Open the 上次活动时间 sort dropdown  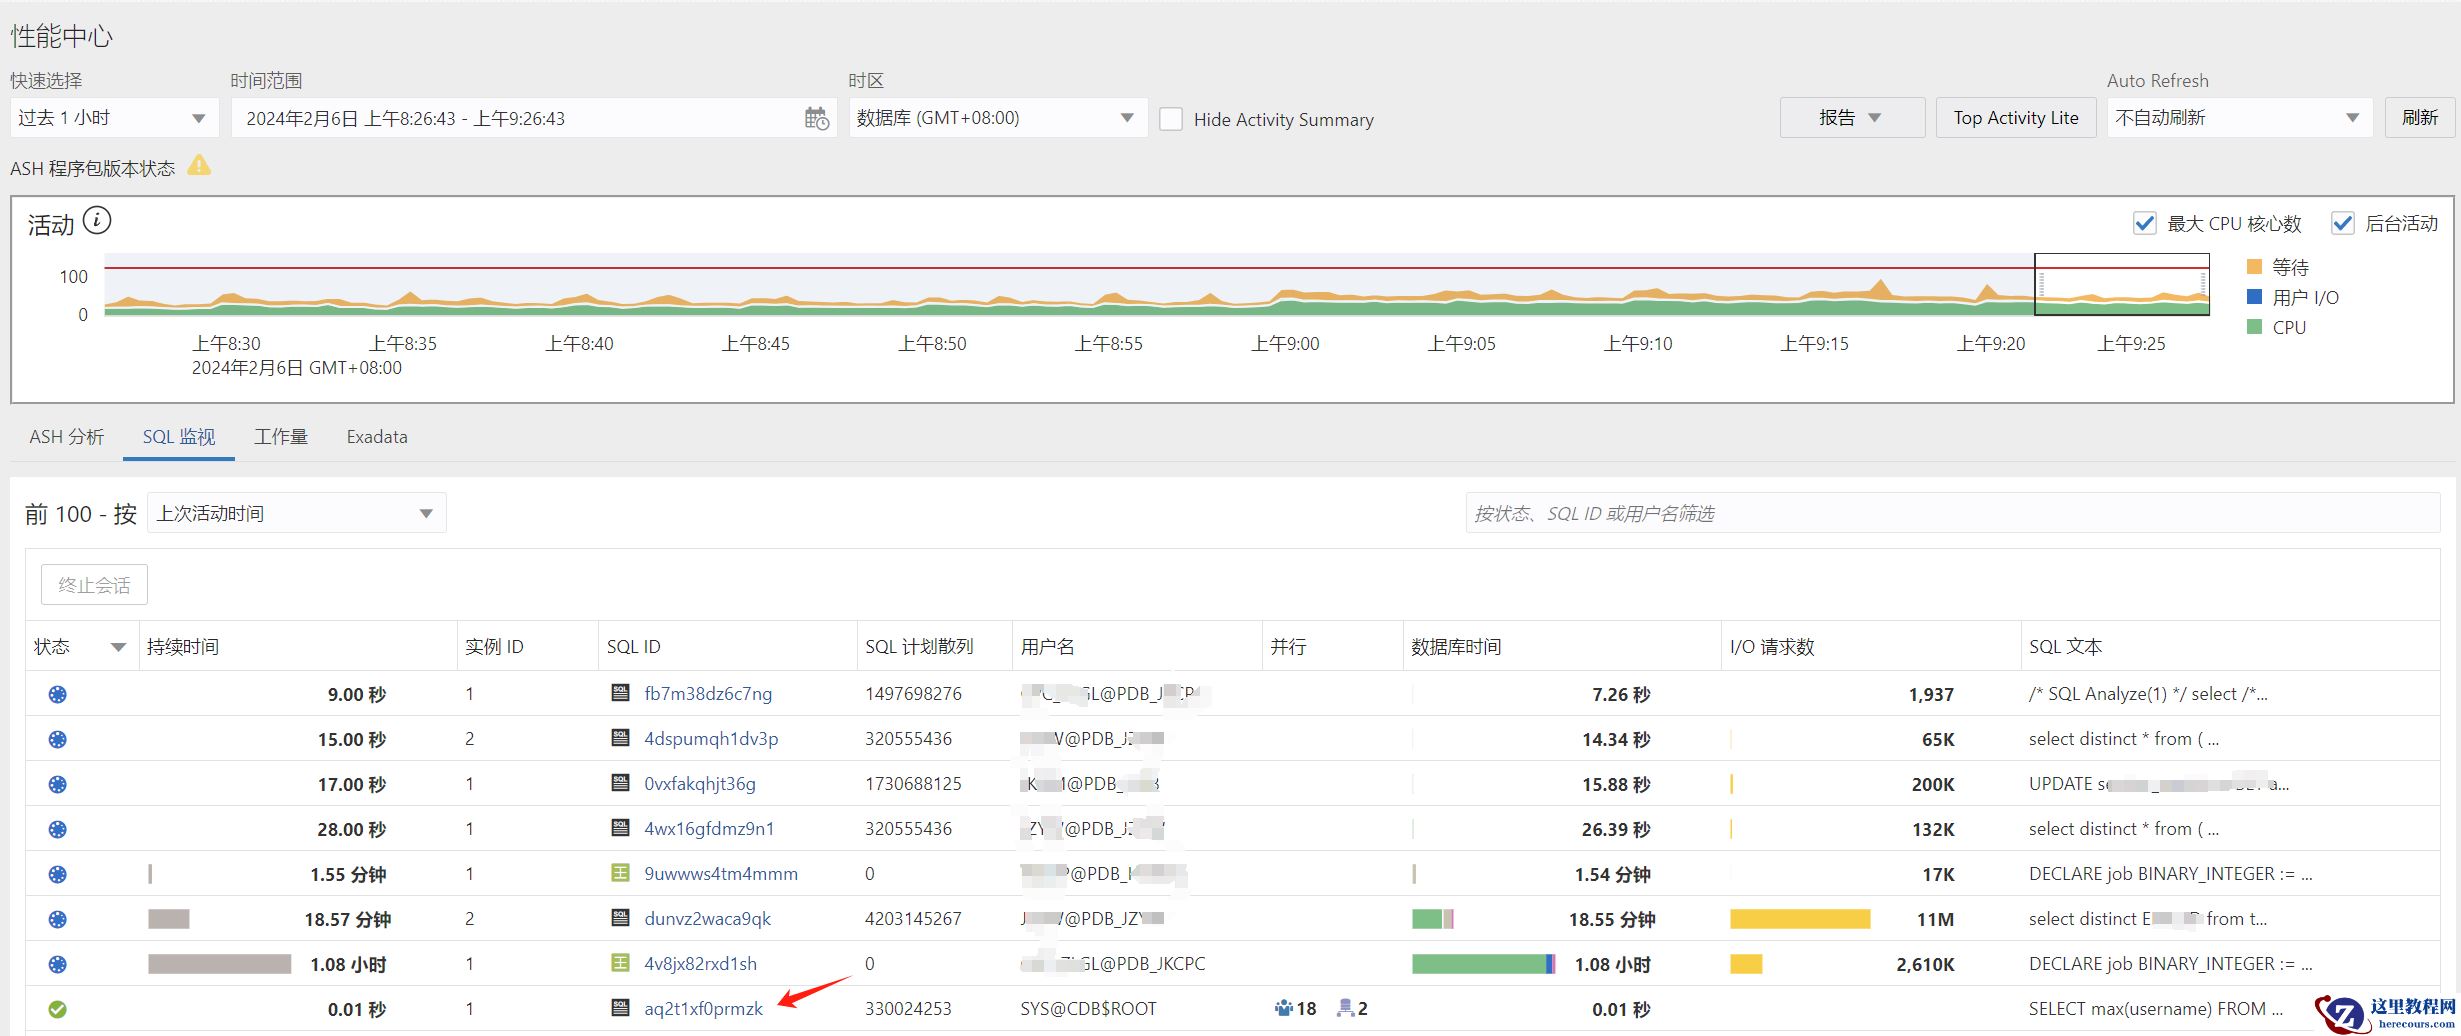(x=296, y=513)
